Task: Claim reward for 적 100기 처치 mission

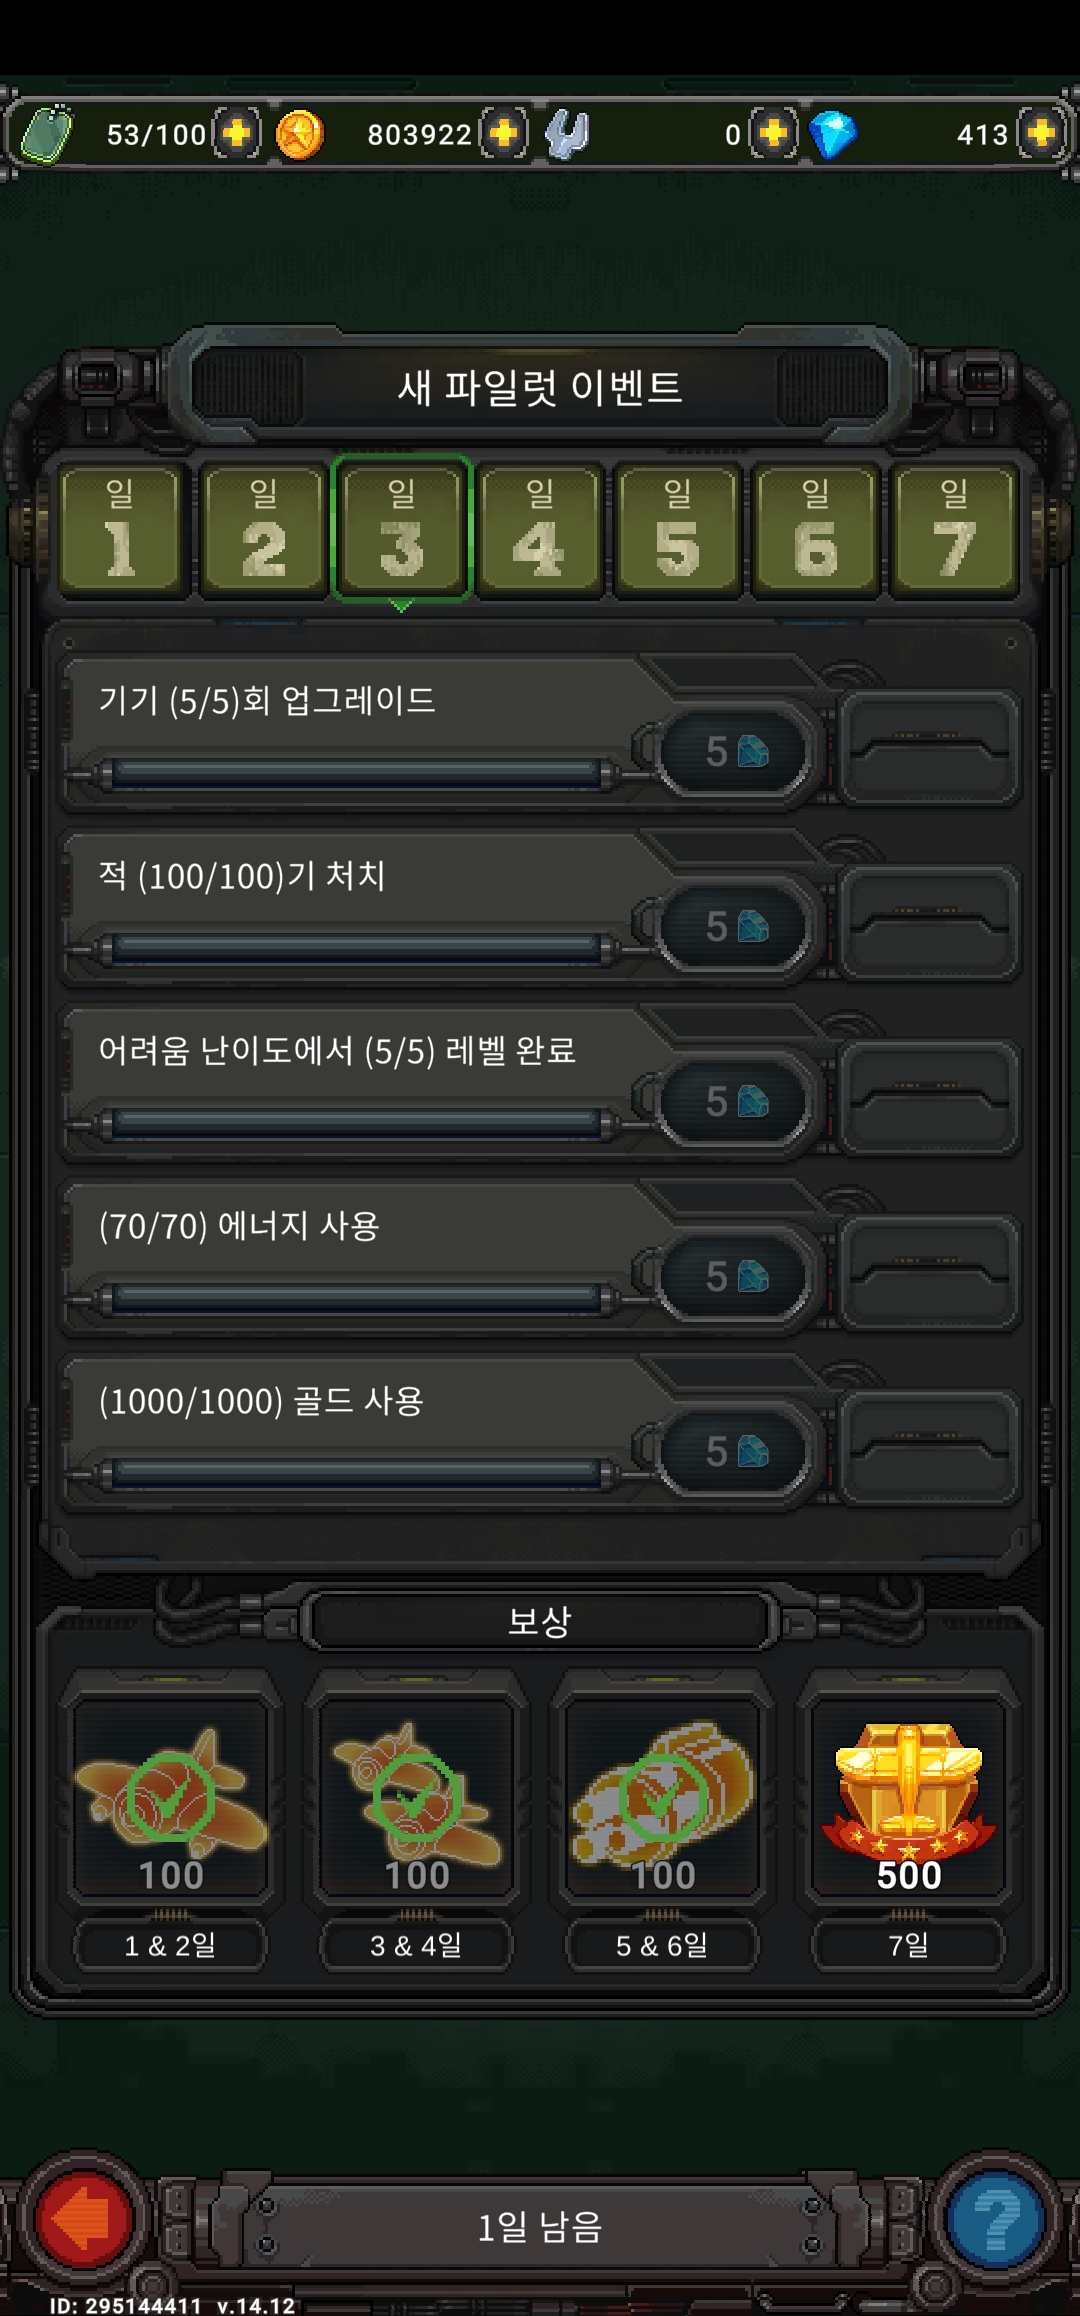Action: pos(928,923)
